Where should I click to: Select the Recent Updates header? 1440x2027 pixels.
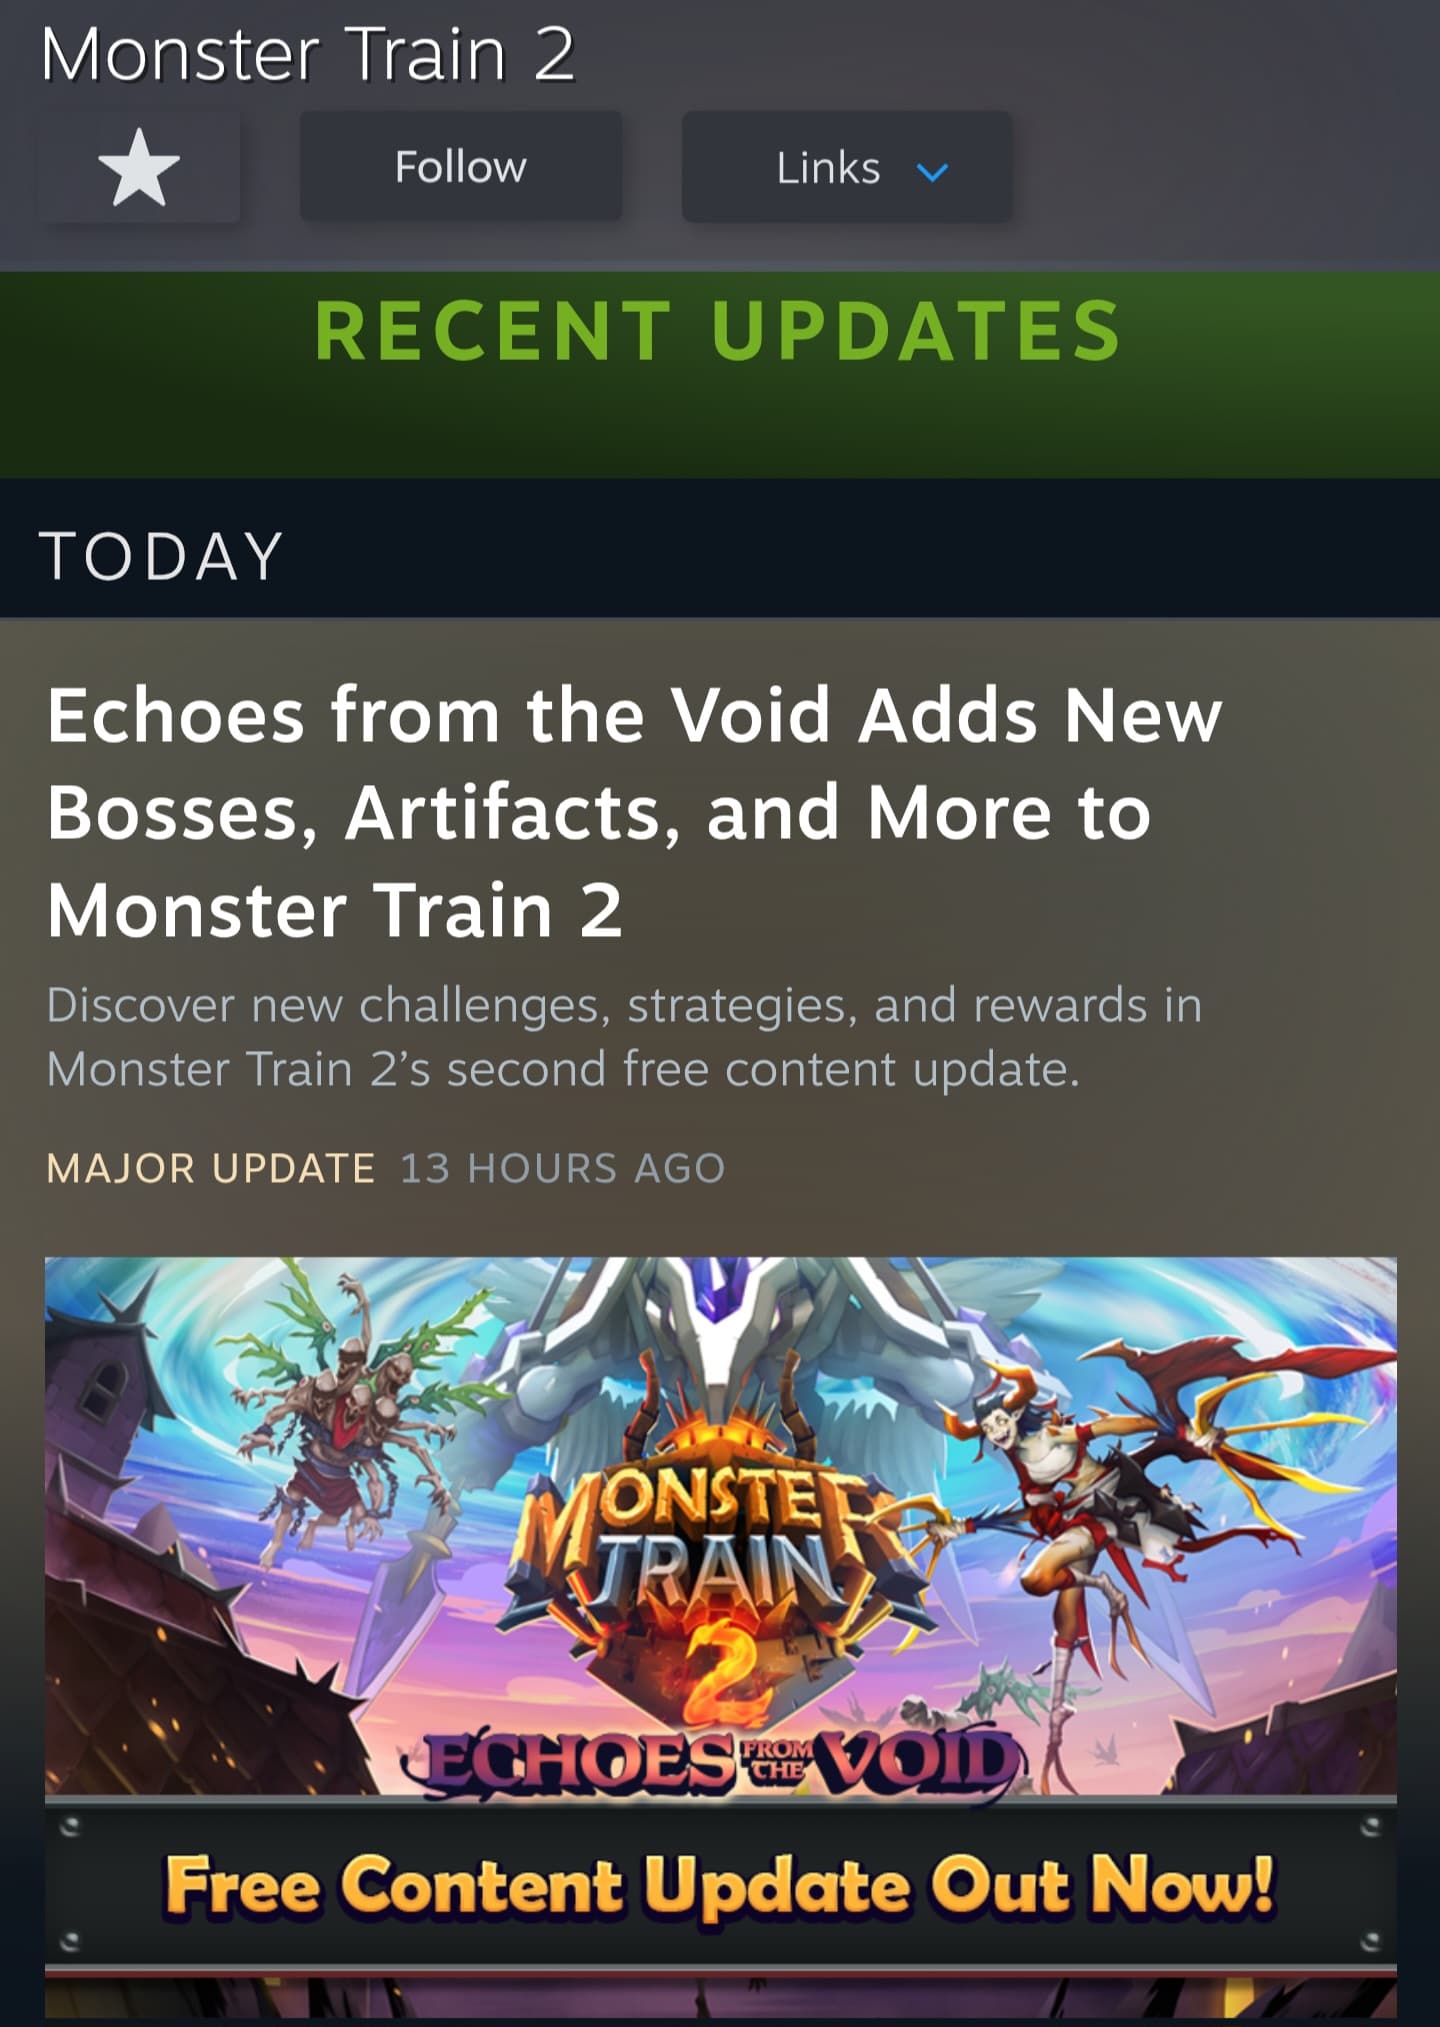pos(719,331)
